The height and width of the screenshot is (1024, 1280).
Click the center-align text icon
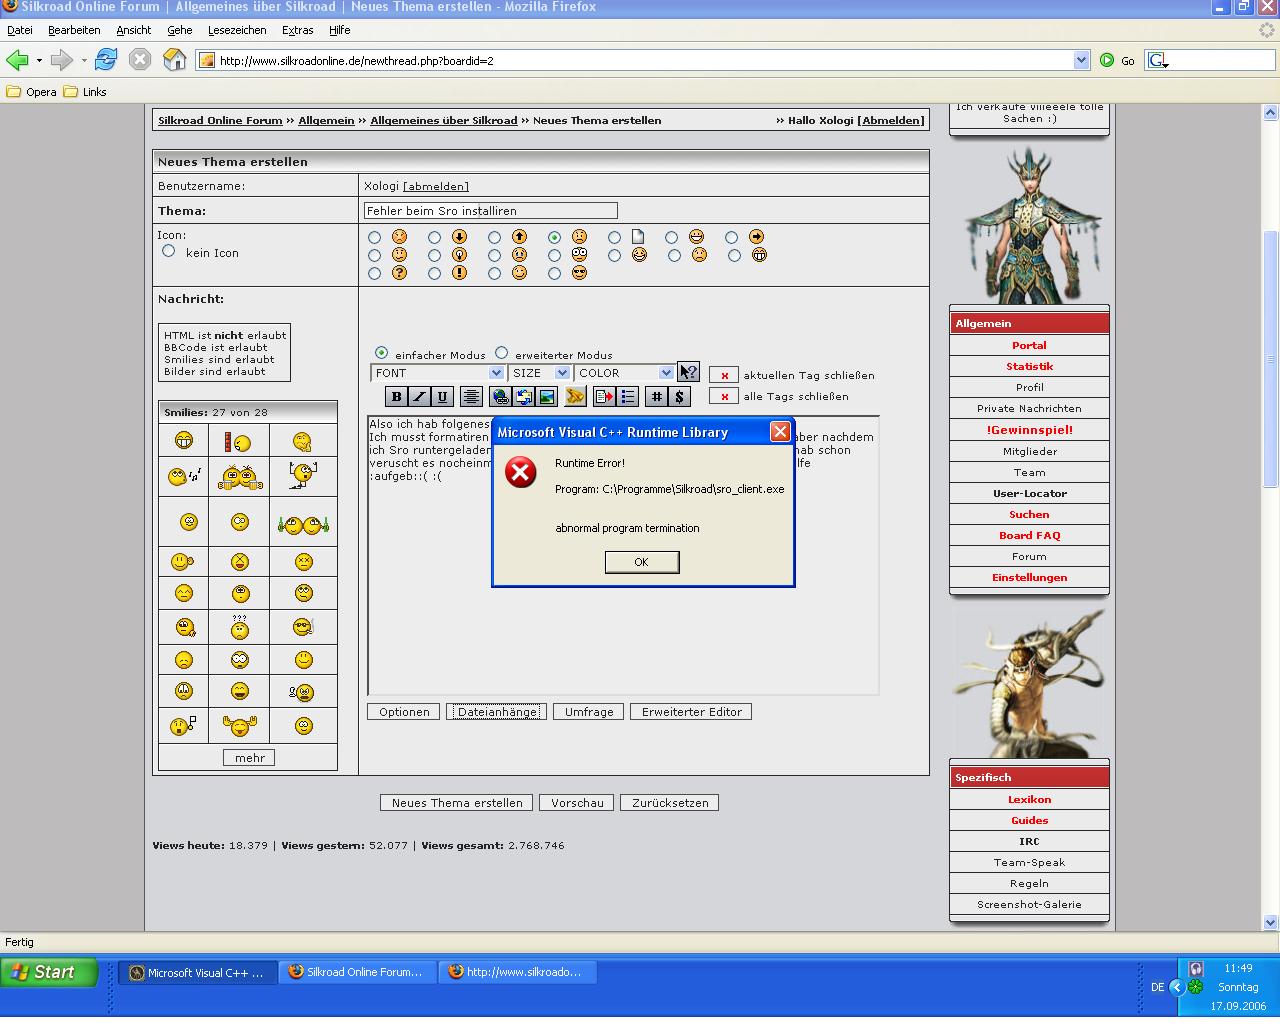tap(471, 397)
